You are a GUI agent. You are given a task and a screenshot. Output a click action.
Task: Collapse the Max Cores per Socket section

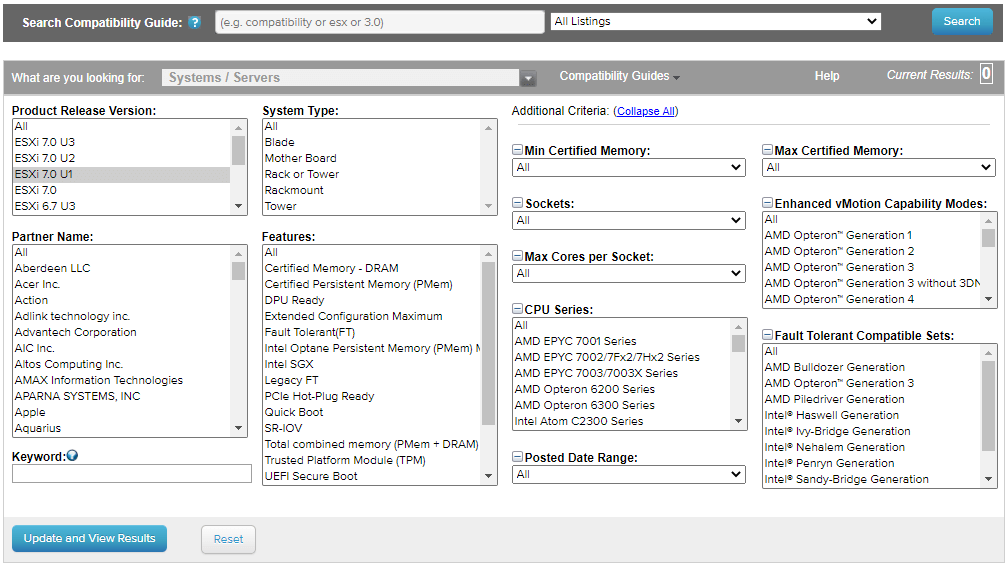[x=517, y=257]
